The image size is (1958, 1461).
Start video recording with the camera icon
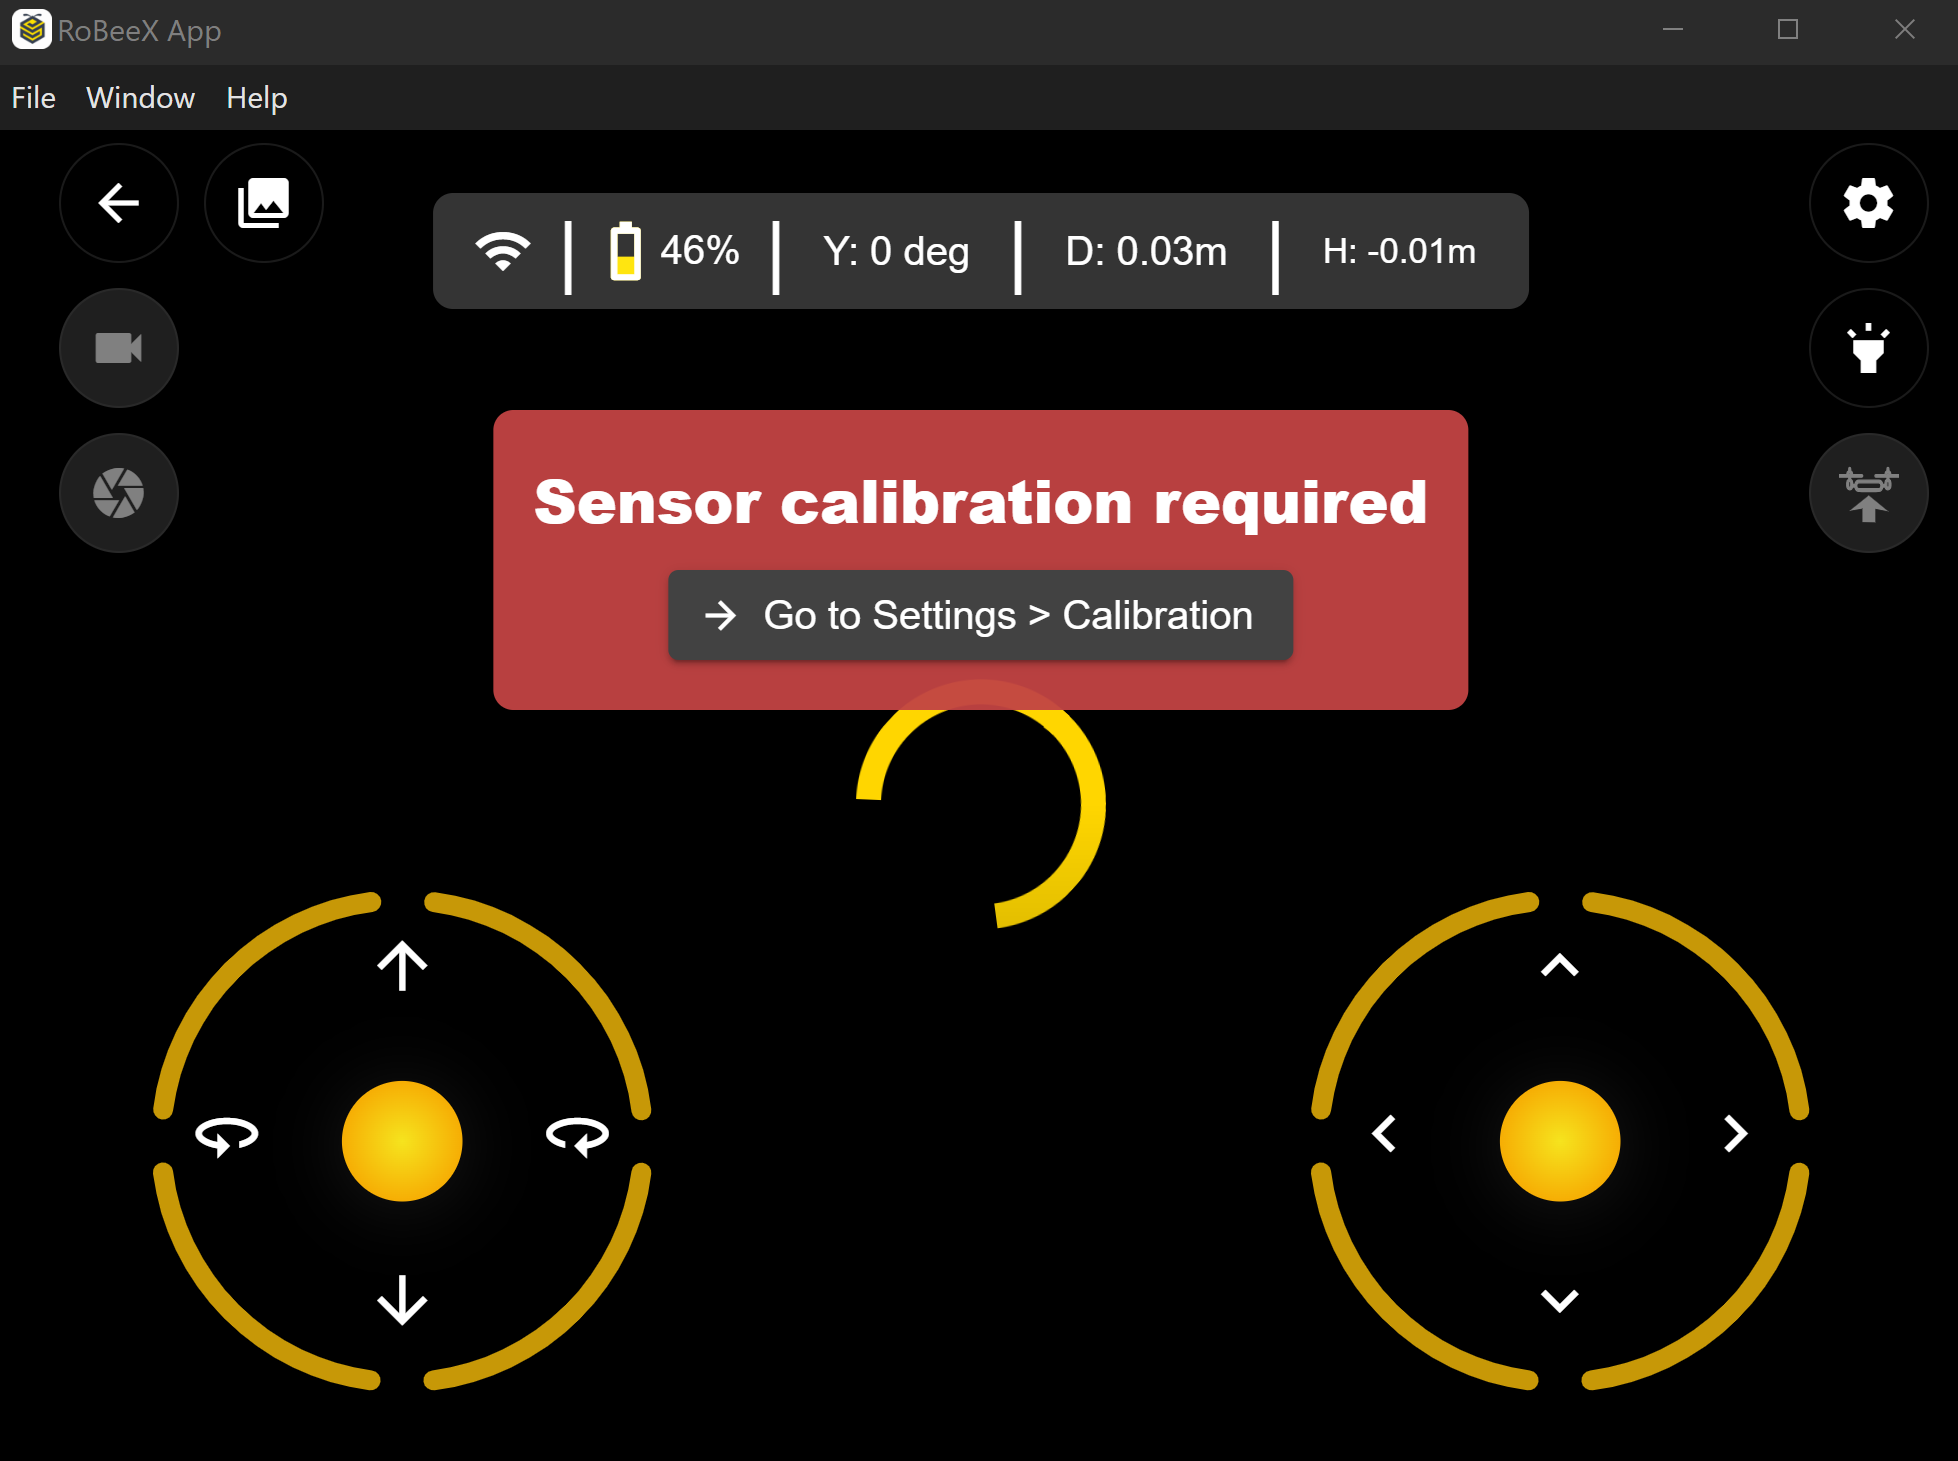[118, 347]
